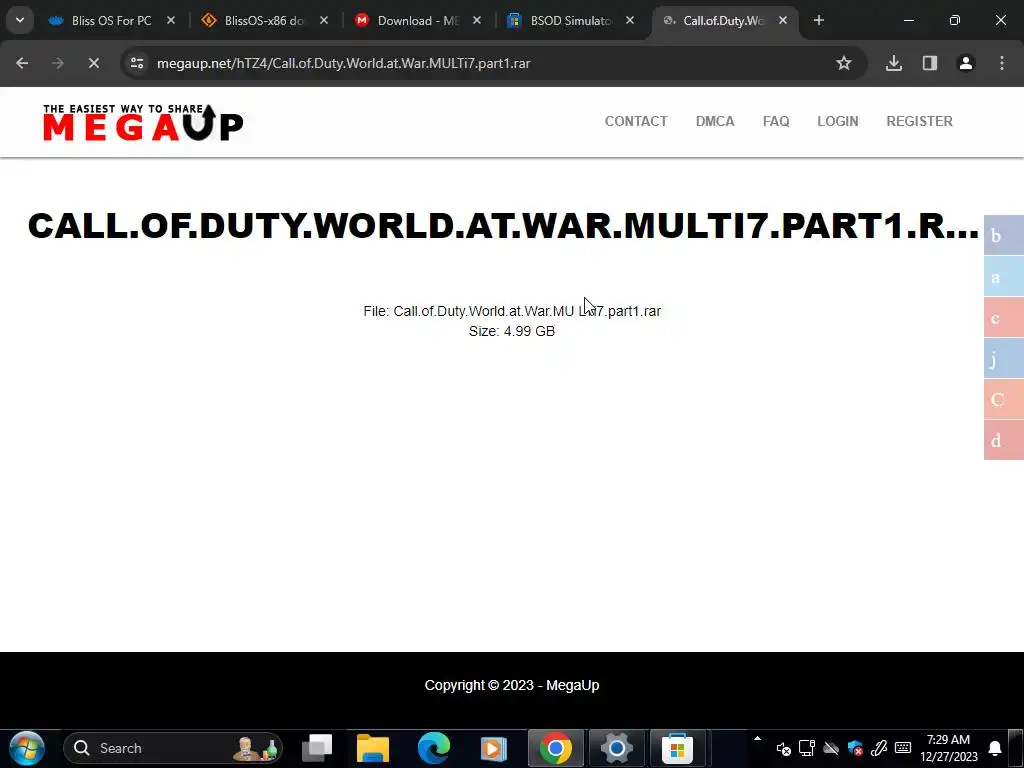Toggle the Chrome side panel
1024x768 pixels.
point(930,63)
